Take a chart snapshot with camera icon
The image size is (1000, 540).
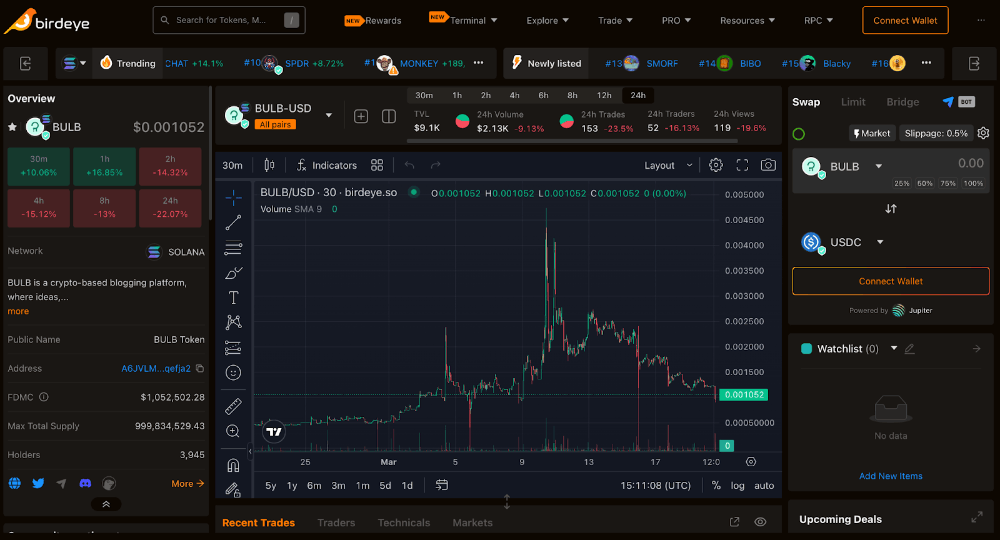point(768,165)
